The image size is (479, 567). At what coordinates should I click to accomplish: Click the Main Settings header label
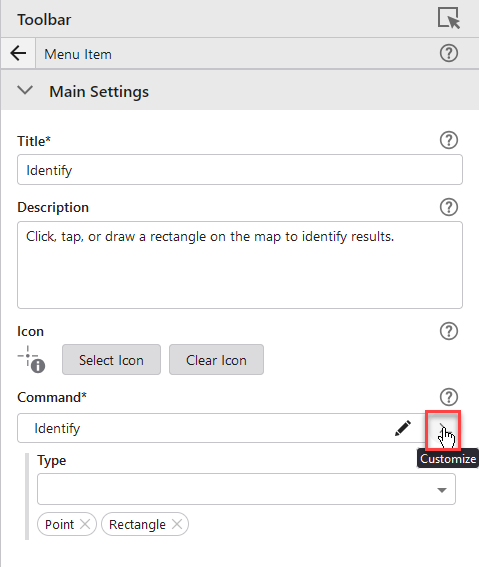99,91
